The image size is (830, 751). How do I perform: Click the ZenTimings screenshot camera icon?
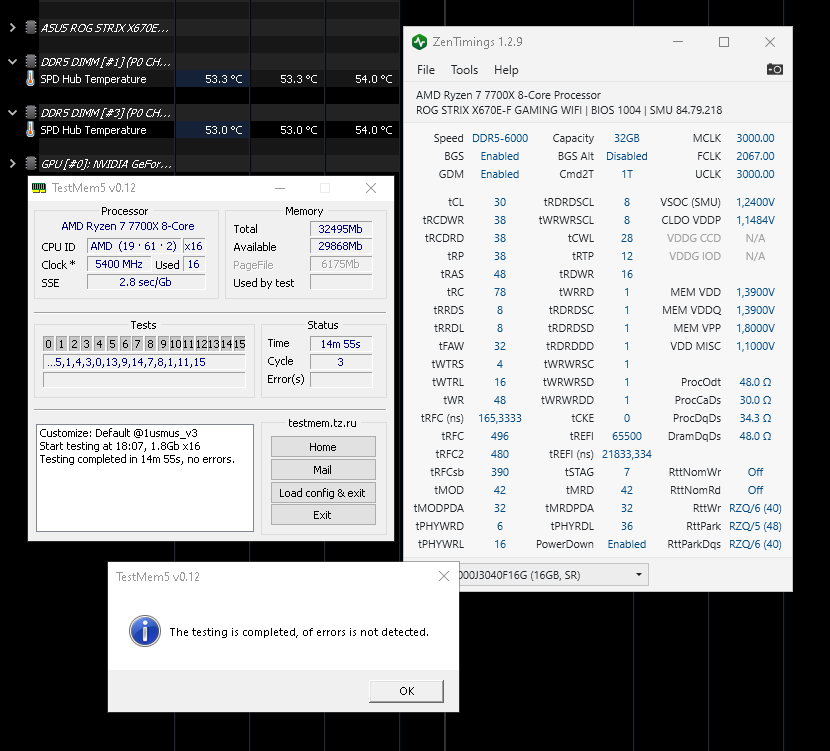(x=774, y=69)
